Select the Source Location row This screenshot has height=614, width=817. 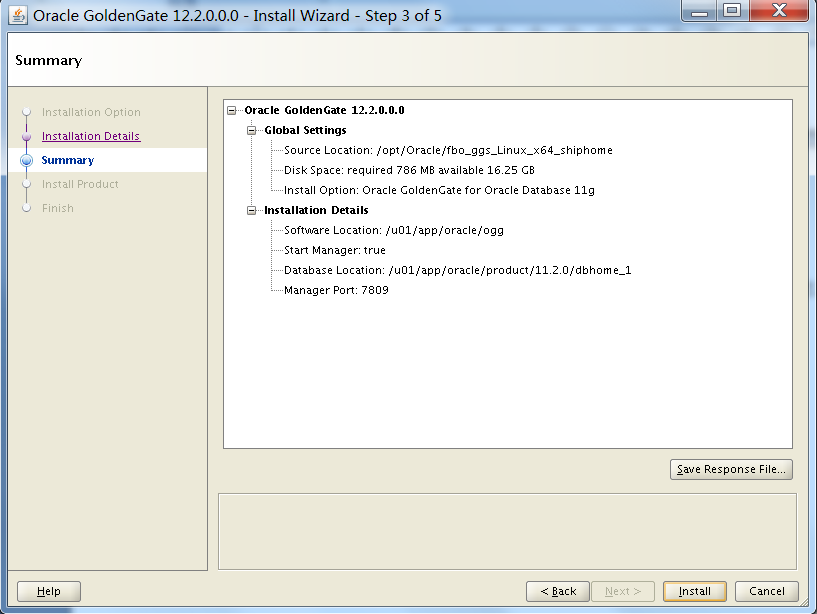click(x=448, y=150)
